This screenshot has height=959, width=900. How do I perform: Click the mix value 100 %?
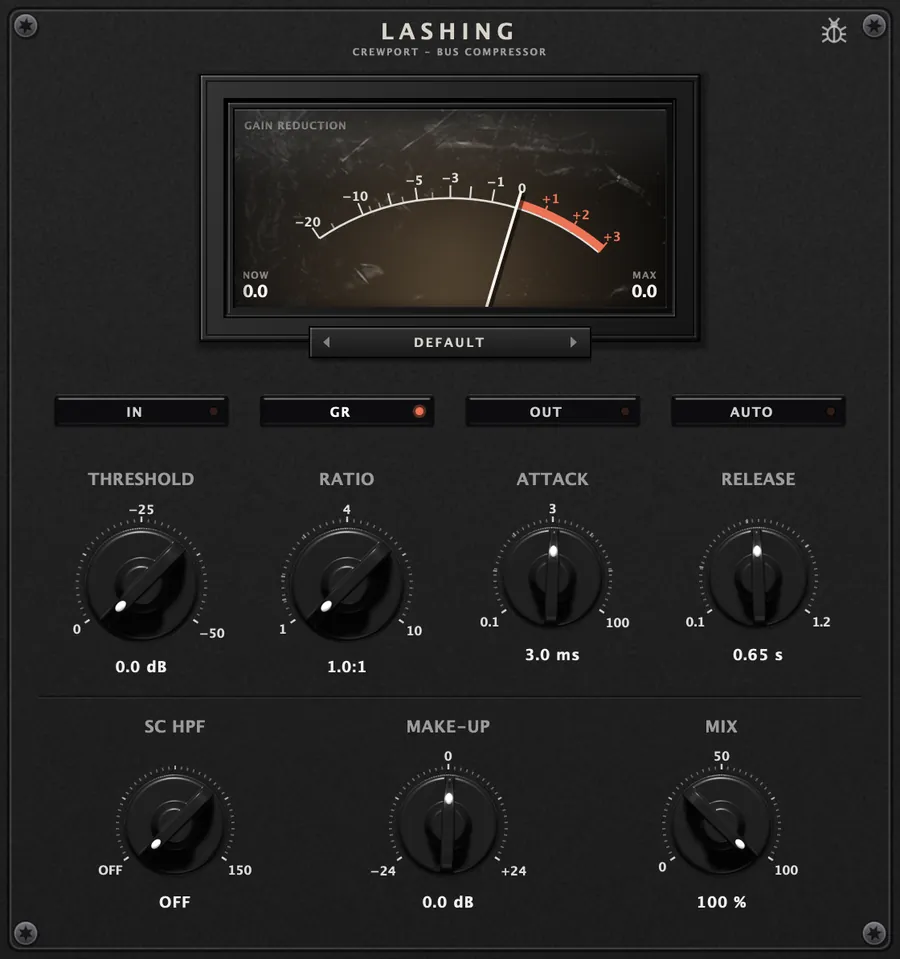(721, 902)
